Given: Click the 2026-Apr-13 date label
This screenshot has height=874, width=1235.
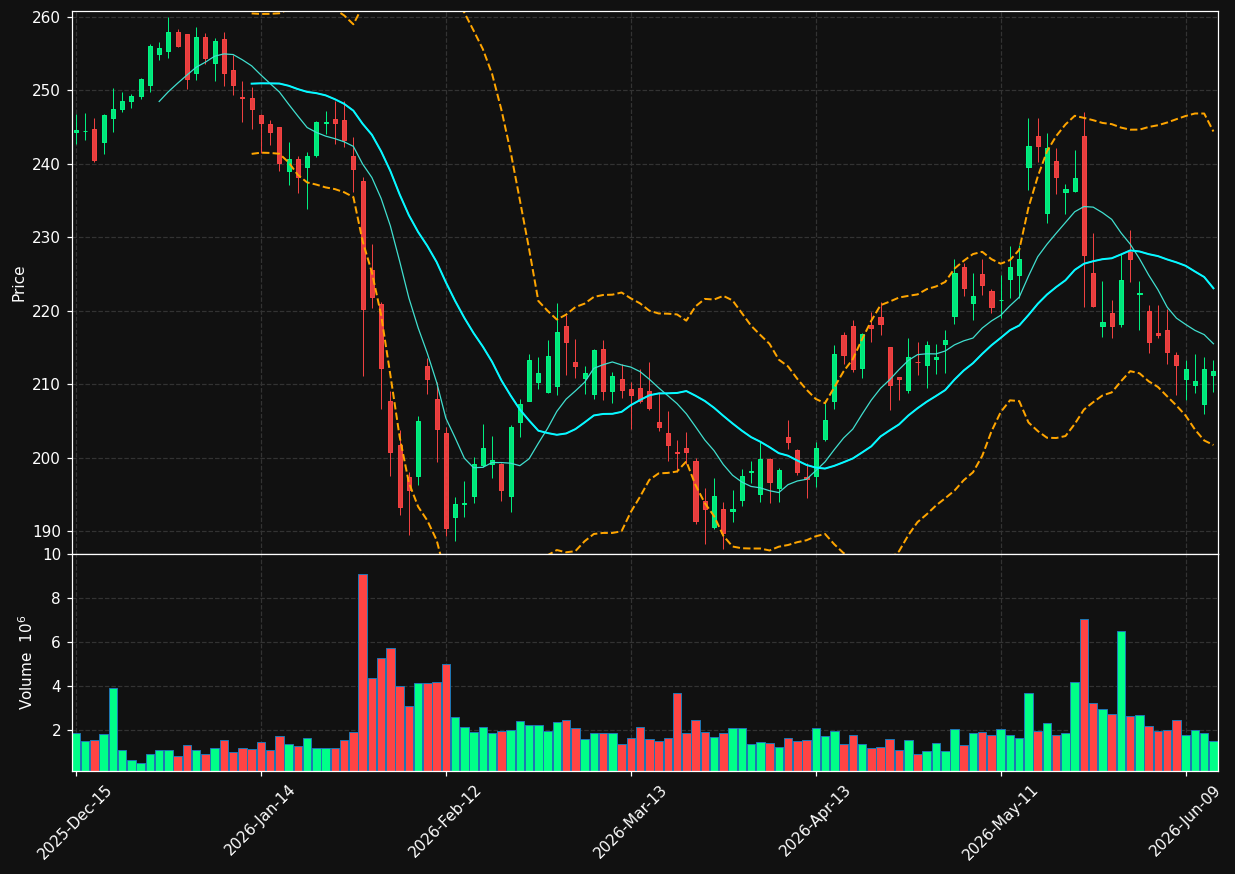Looking at the screenshot, I should pyautogui.click(x=815, y=822).
